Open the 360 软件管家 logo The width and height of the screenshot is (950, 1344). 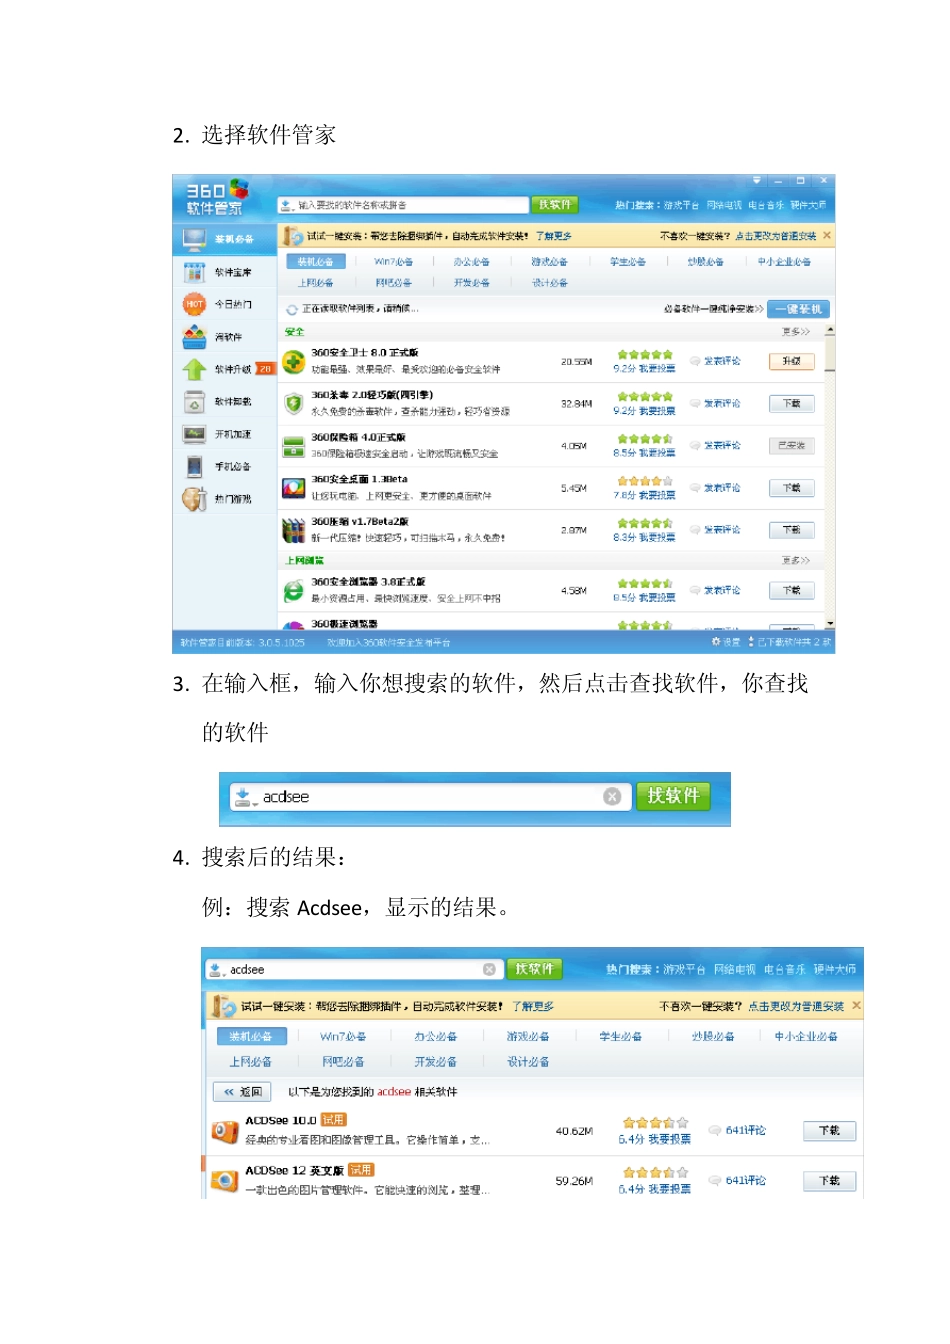(x=218, y=197)
